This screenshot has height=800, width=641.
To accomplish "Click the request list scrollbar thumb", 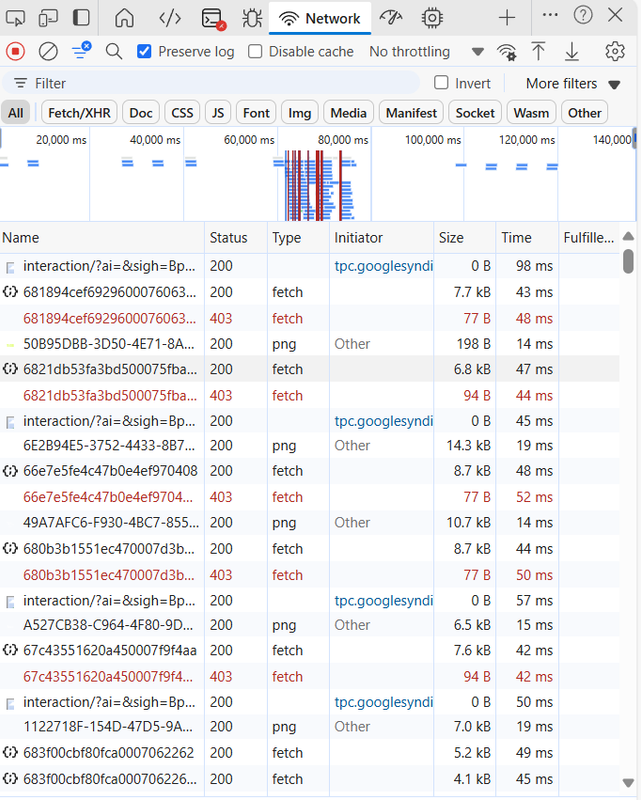I will coord(629,261).
